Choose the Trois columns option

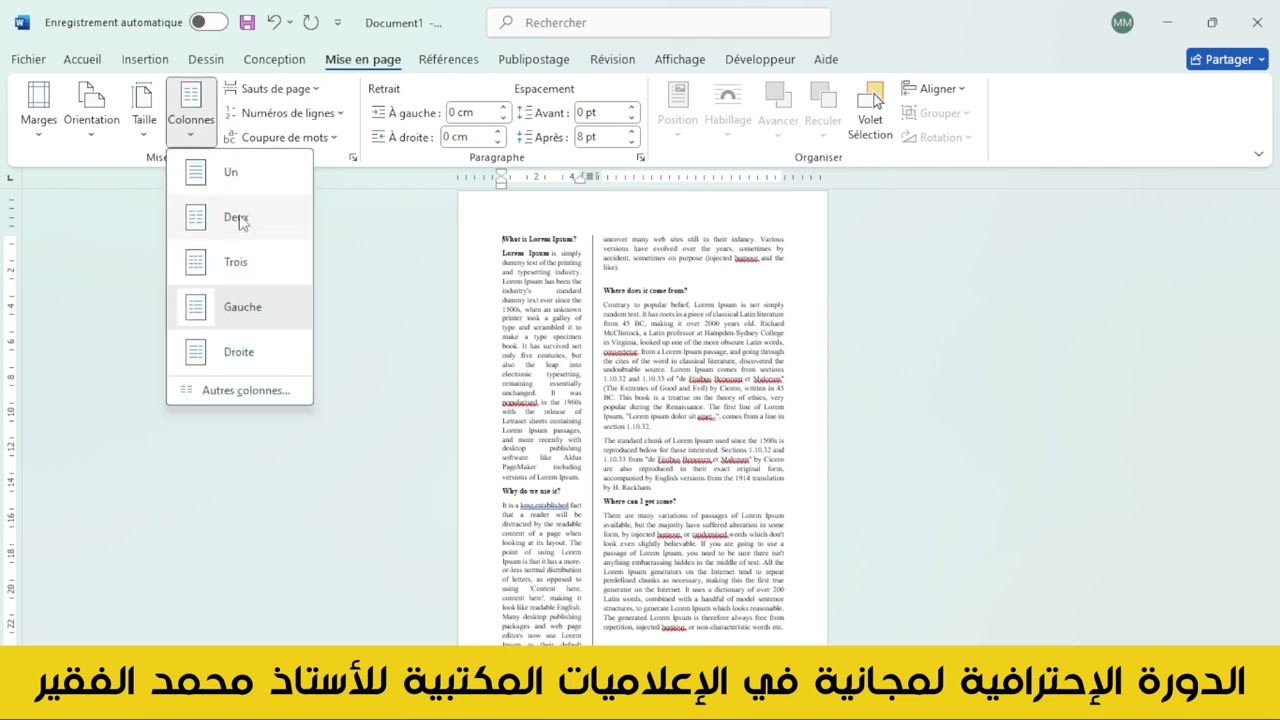point(240,262)
